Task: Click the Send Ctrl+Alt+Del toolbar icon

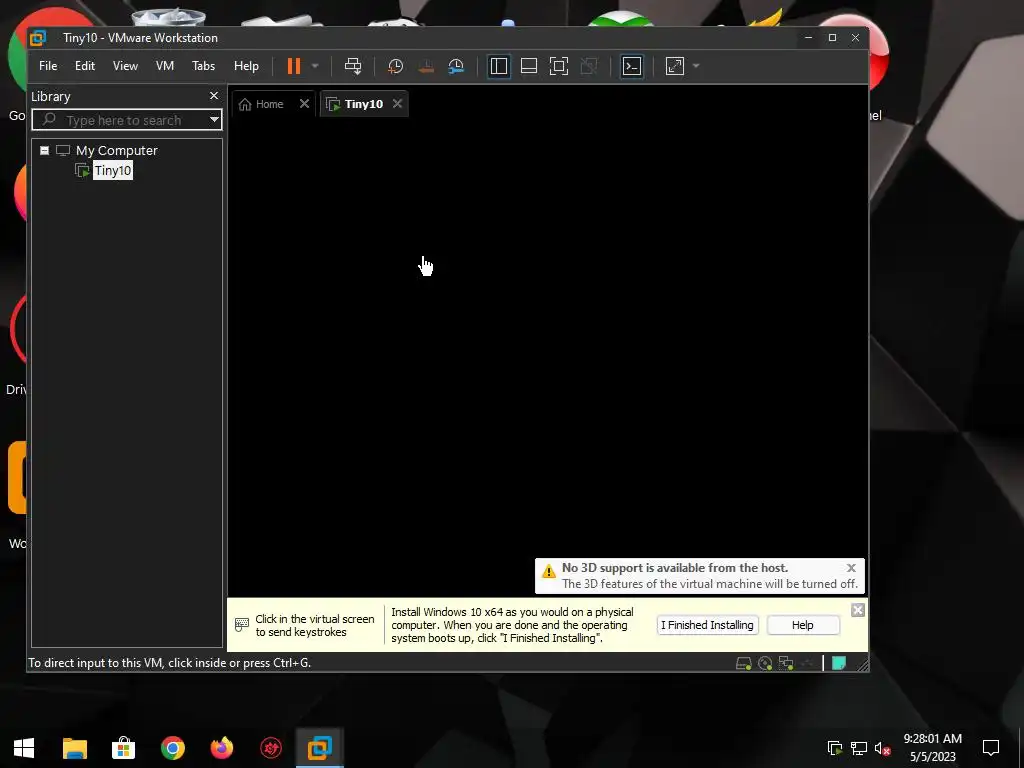Action: pos(353,66)
